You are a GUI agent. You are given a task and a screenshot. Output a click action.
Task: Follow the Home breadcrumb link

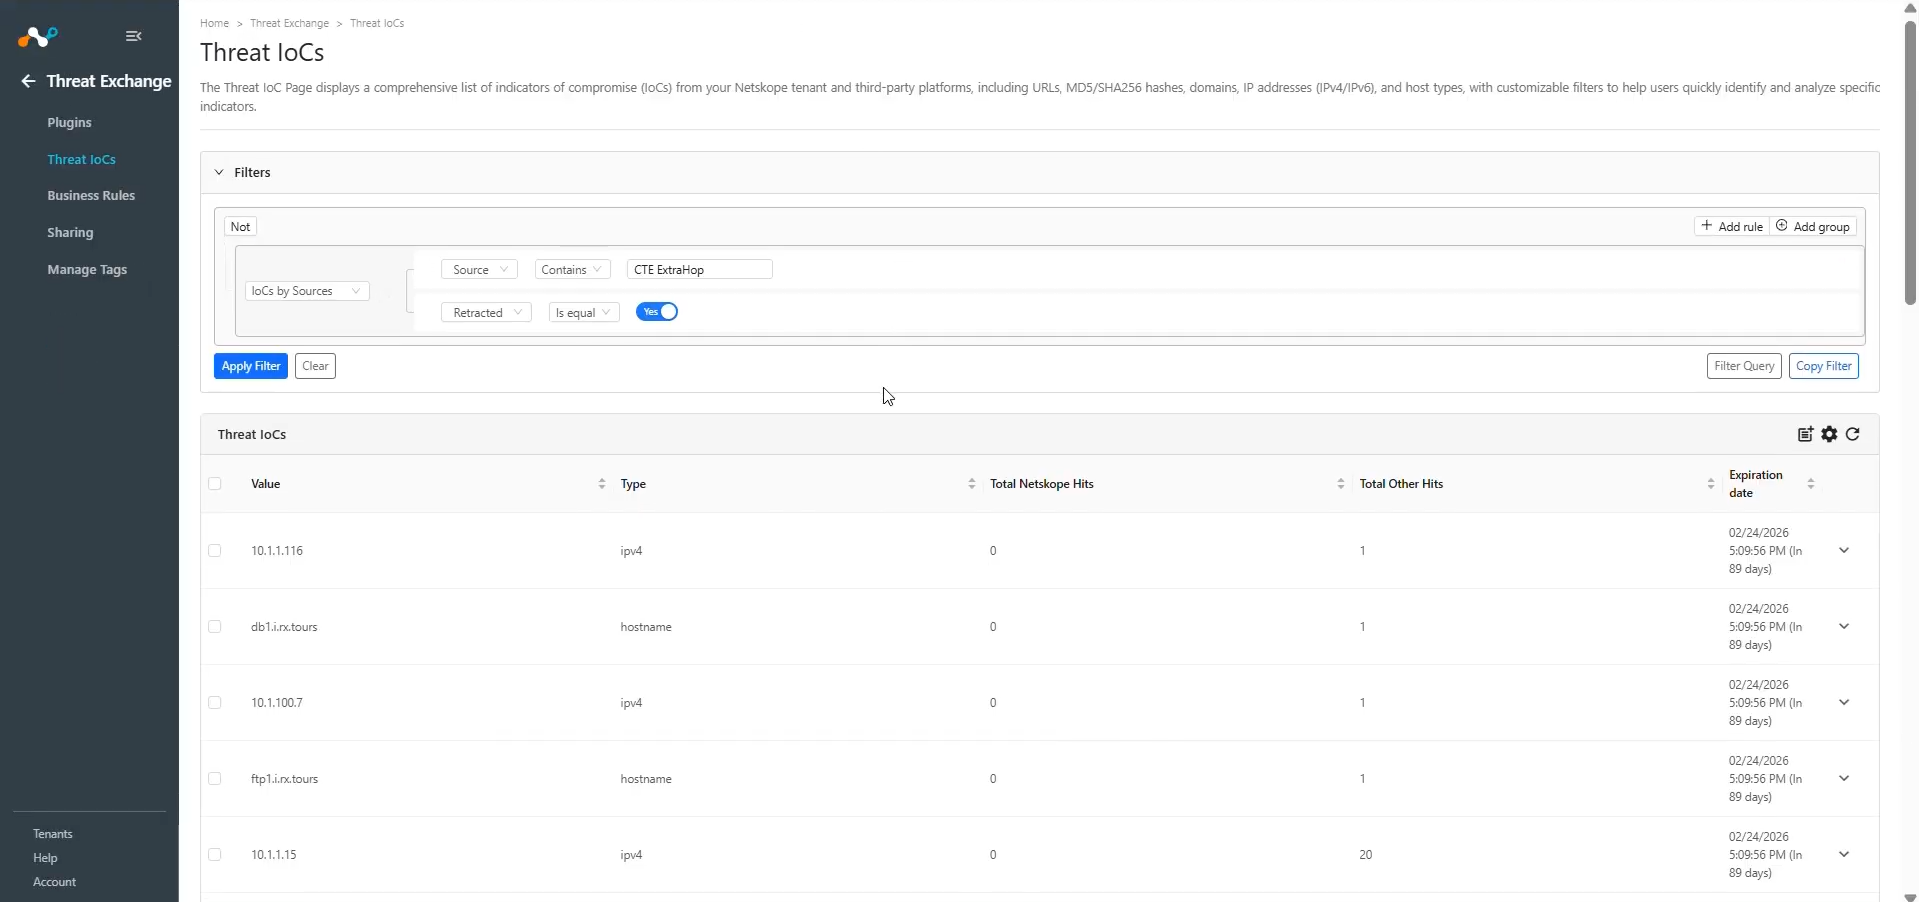(214, 23)
